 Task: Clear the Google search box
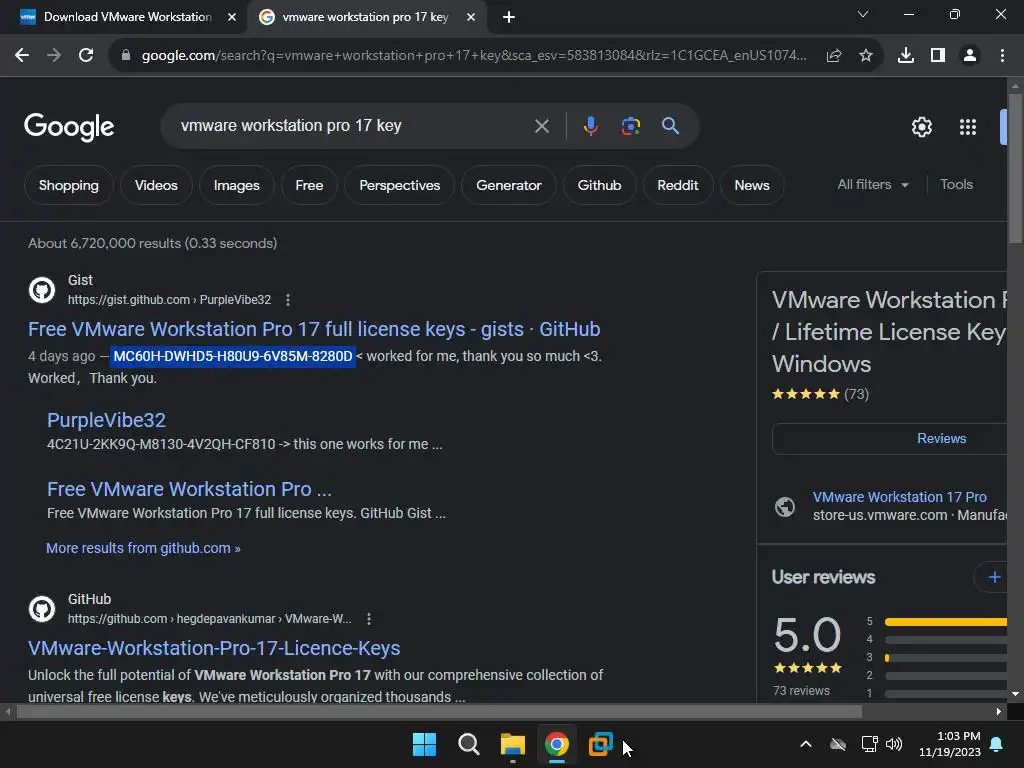(x=542, y=126)
